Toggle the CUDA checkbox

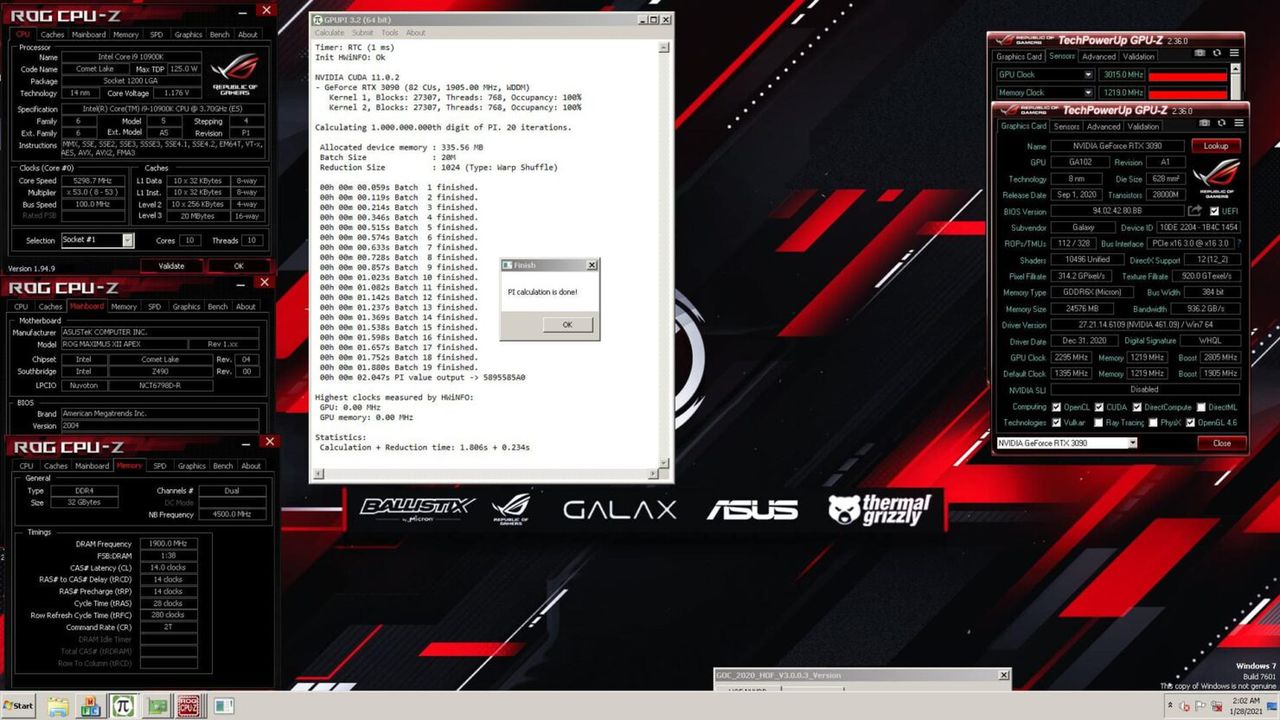click(x=1100, y=407)
